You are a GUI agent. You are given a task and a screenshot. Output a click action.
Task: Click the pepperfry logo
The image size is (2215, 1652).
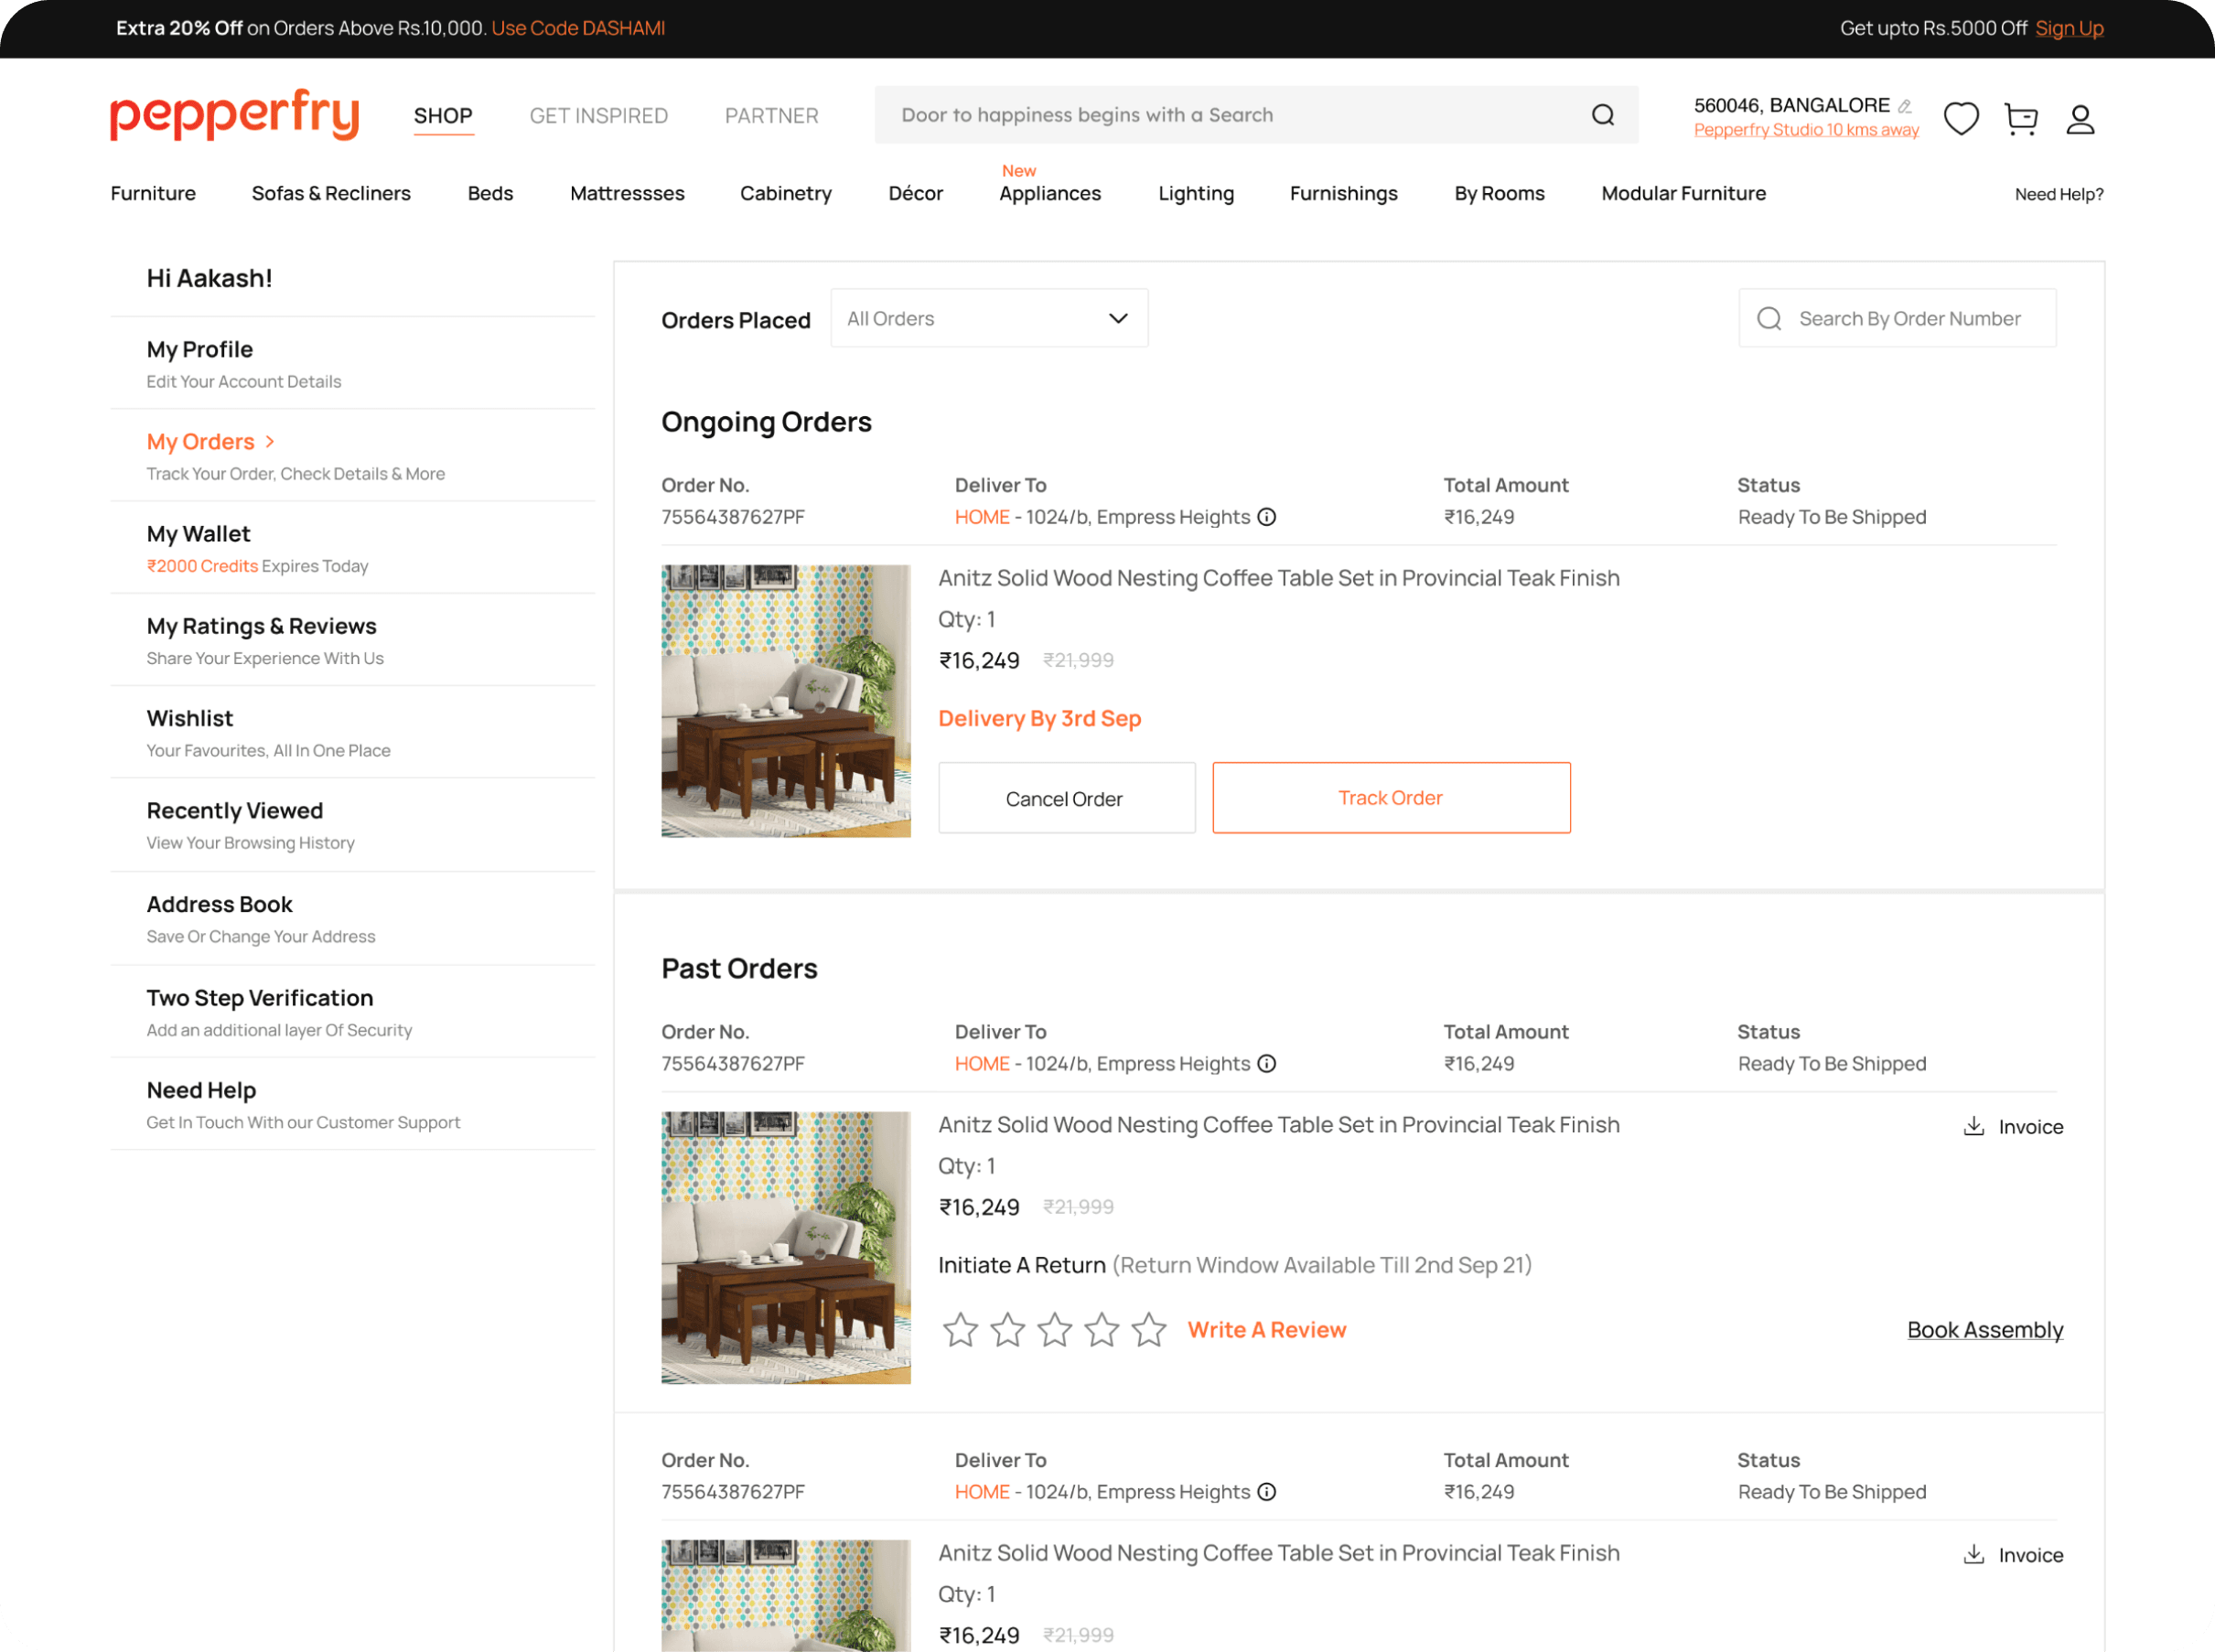(x=234, y=115)
